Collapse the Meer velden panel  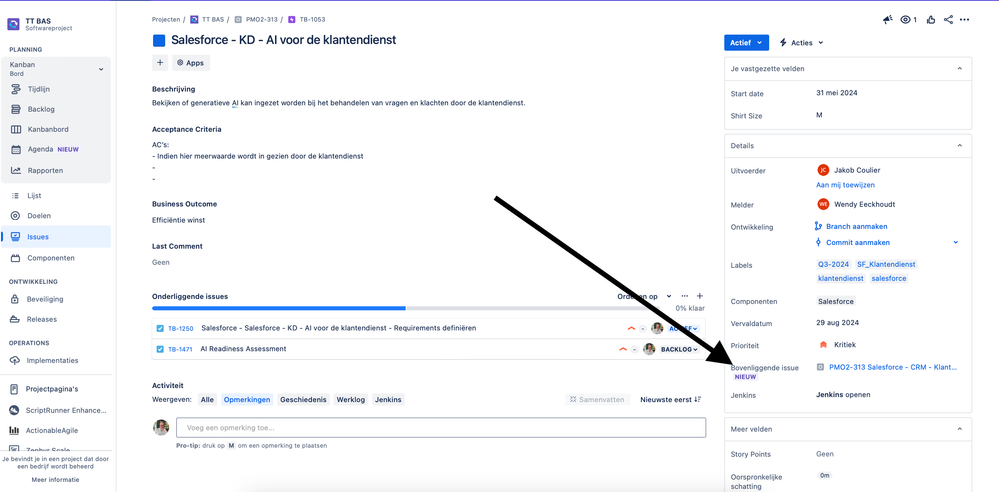959,429
